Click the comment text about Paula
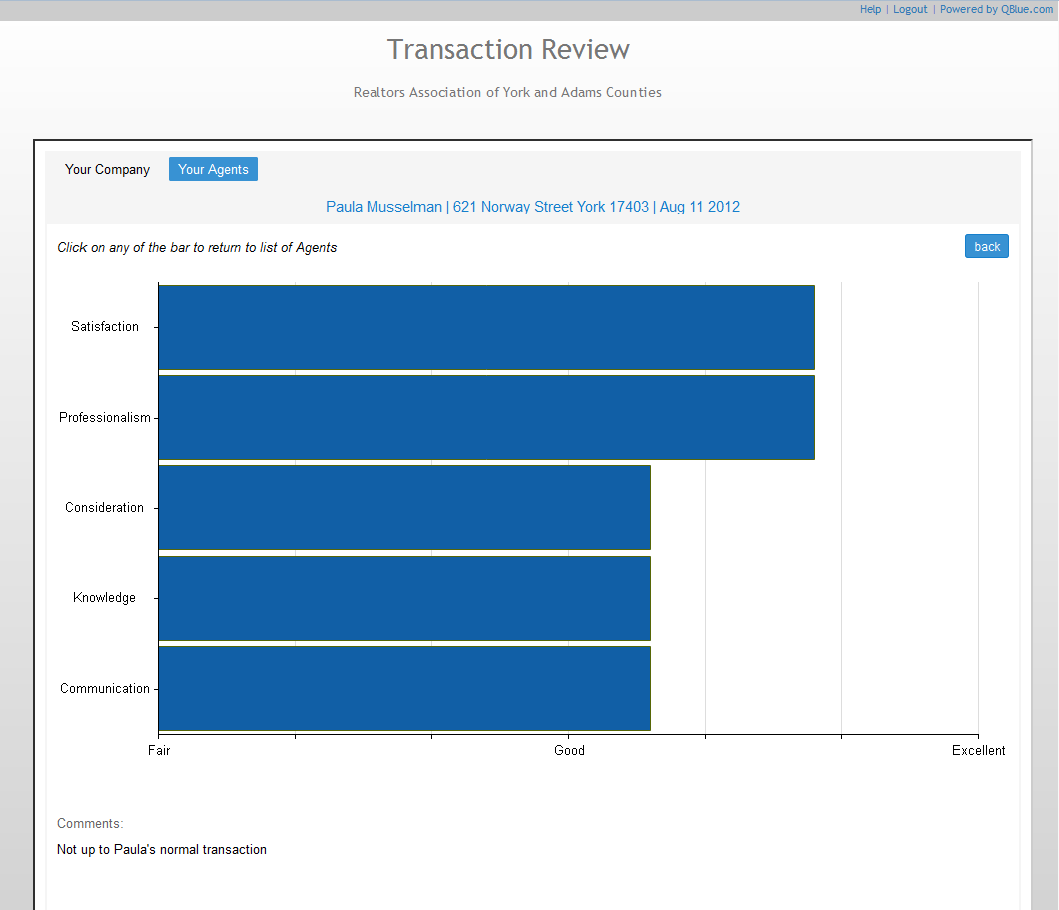 point(162,849)
